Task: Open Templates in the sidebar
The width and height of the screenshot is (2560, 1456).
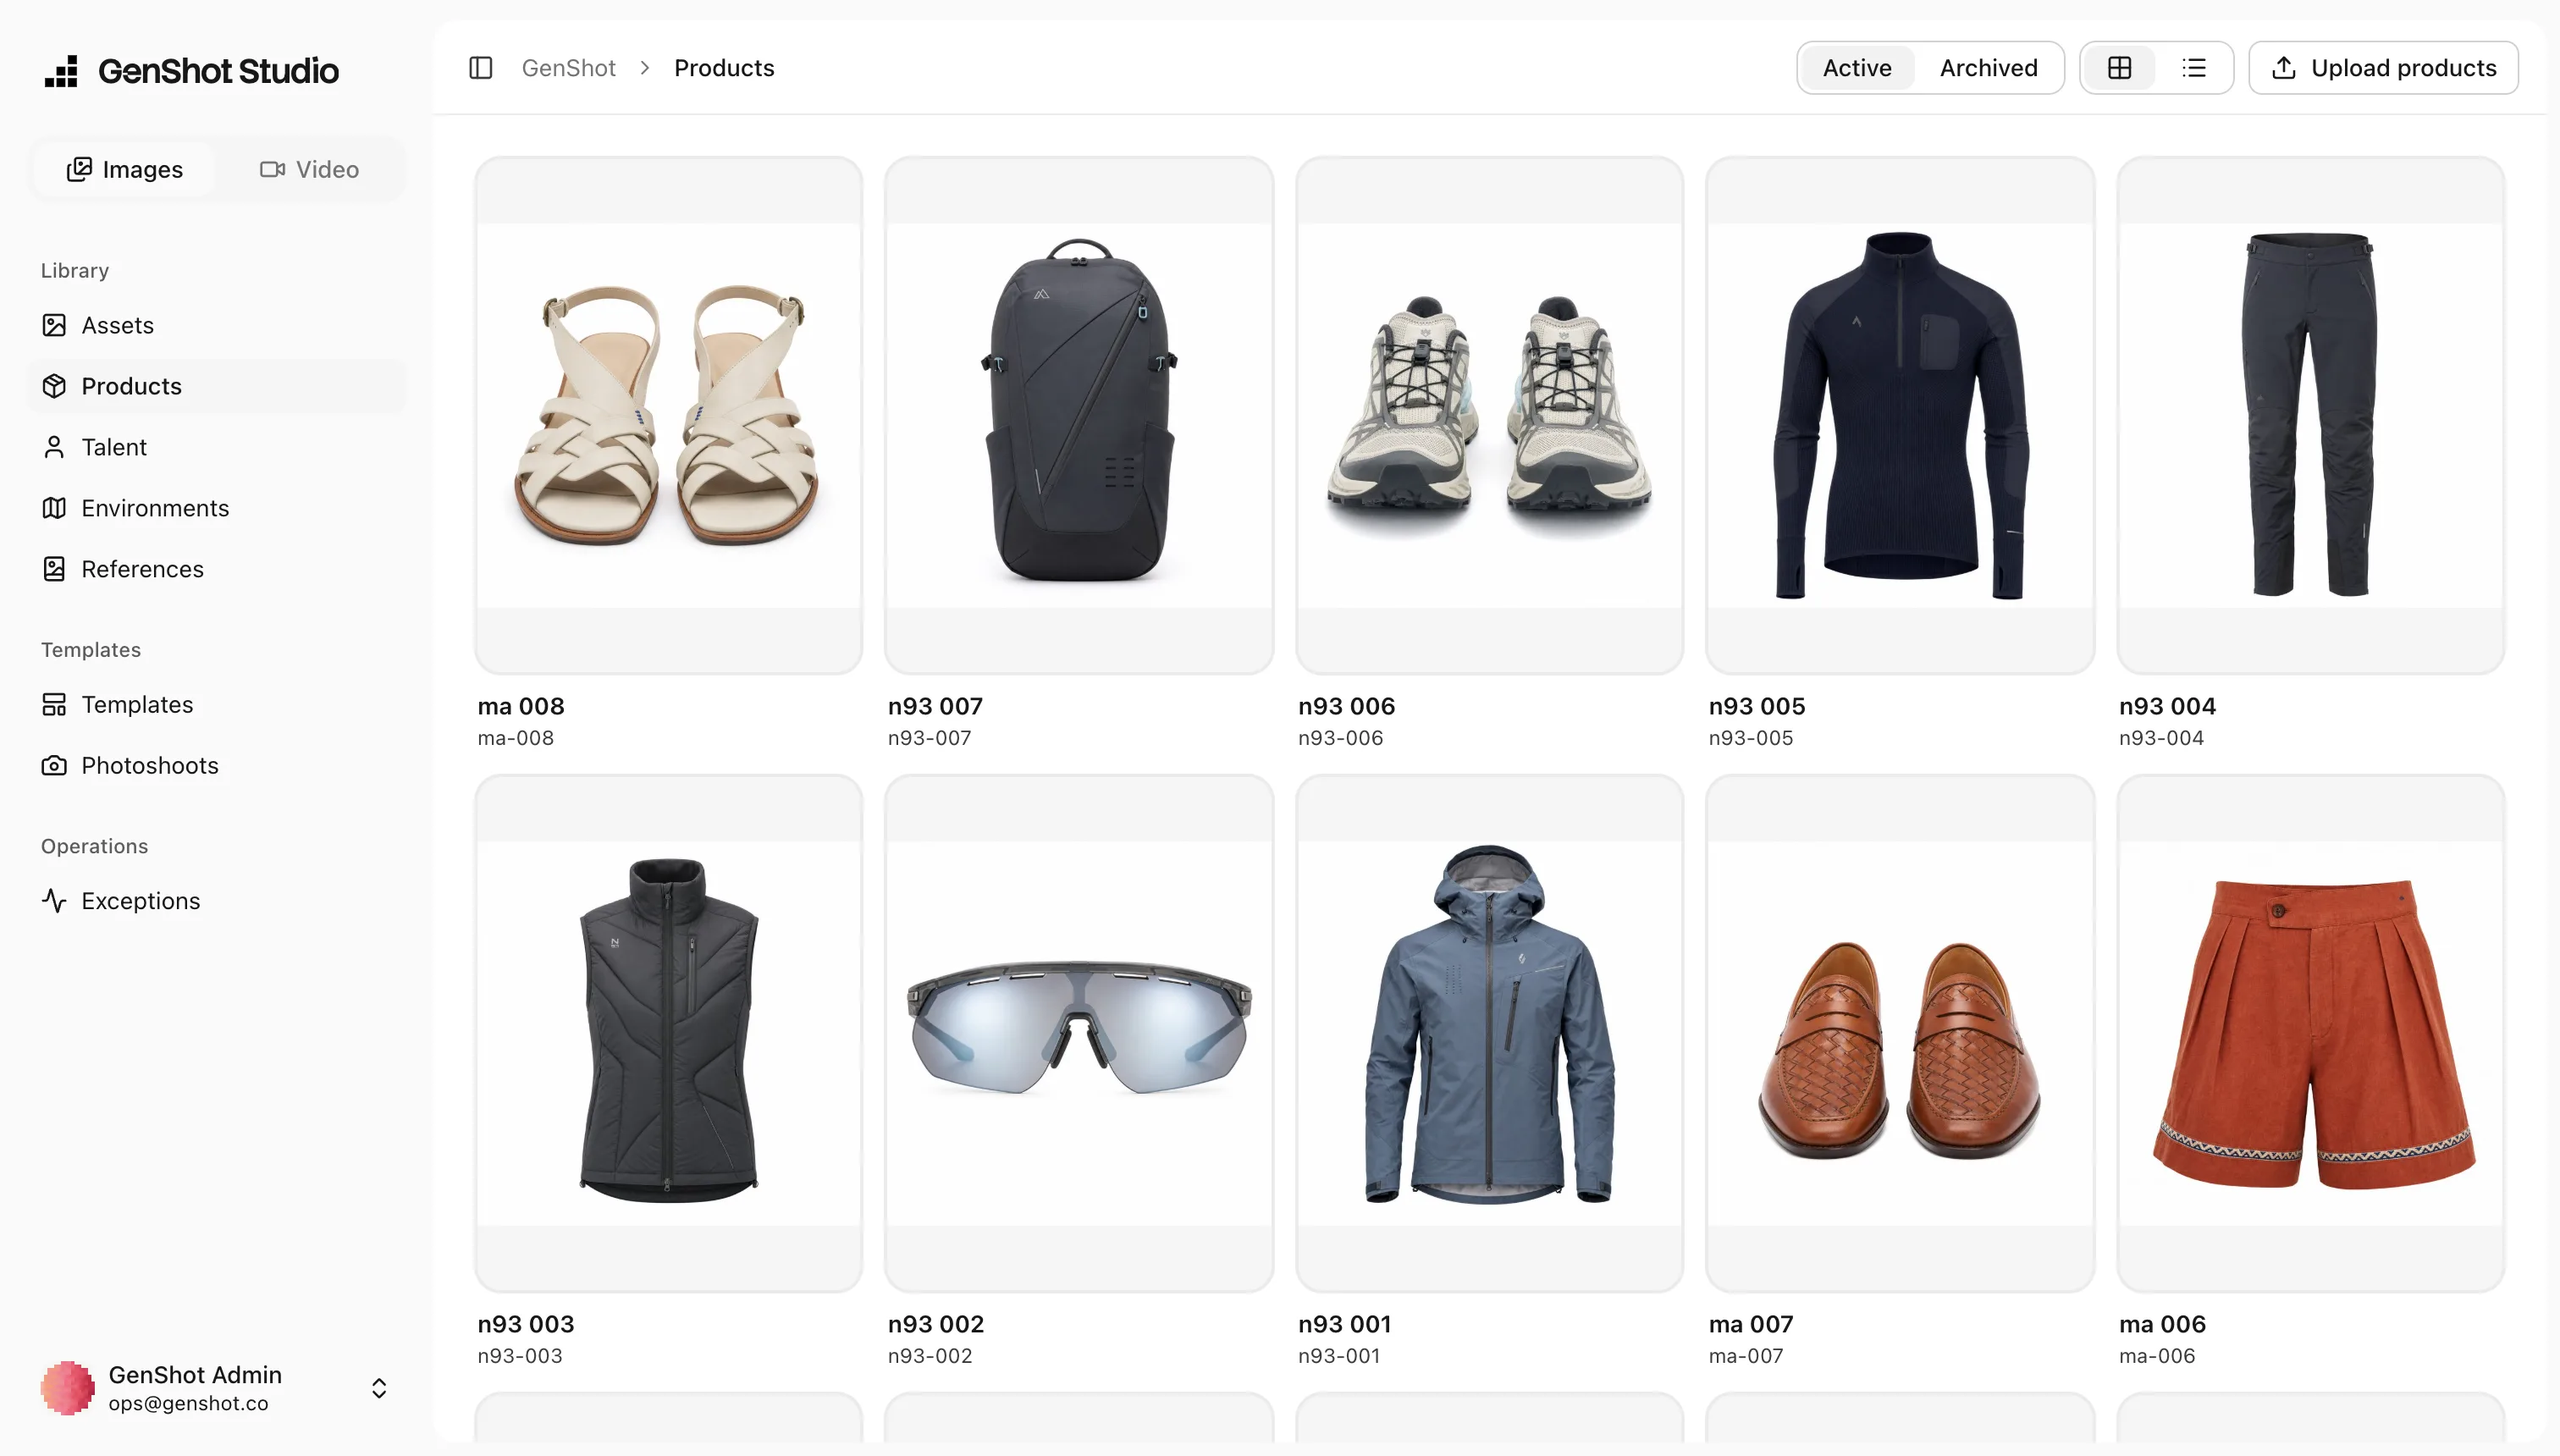Action: (x=217, y=705)
